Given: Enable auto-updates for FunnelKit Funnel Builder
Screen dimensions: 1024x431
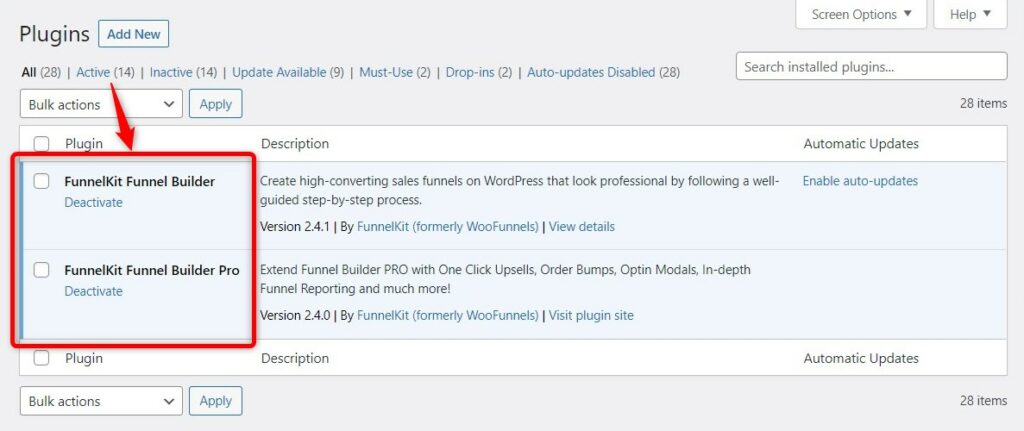Looking at the screenshot, I should (x=860, y=181).
